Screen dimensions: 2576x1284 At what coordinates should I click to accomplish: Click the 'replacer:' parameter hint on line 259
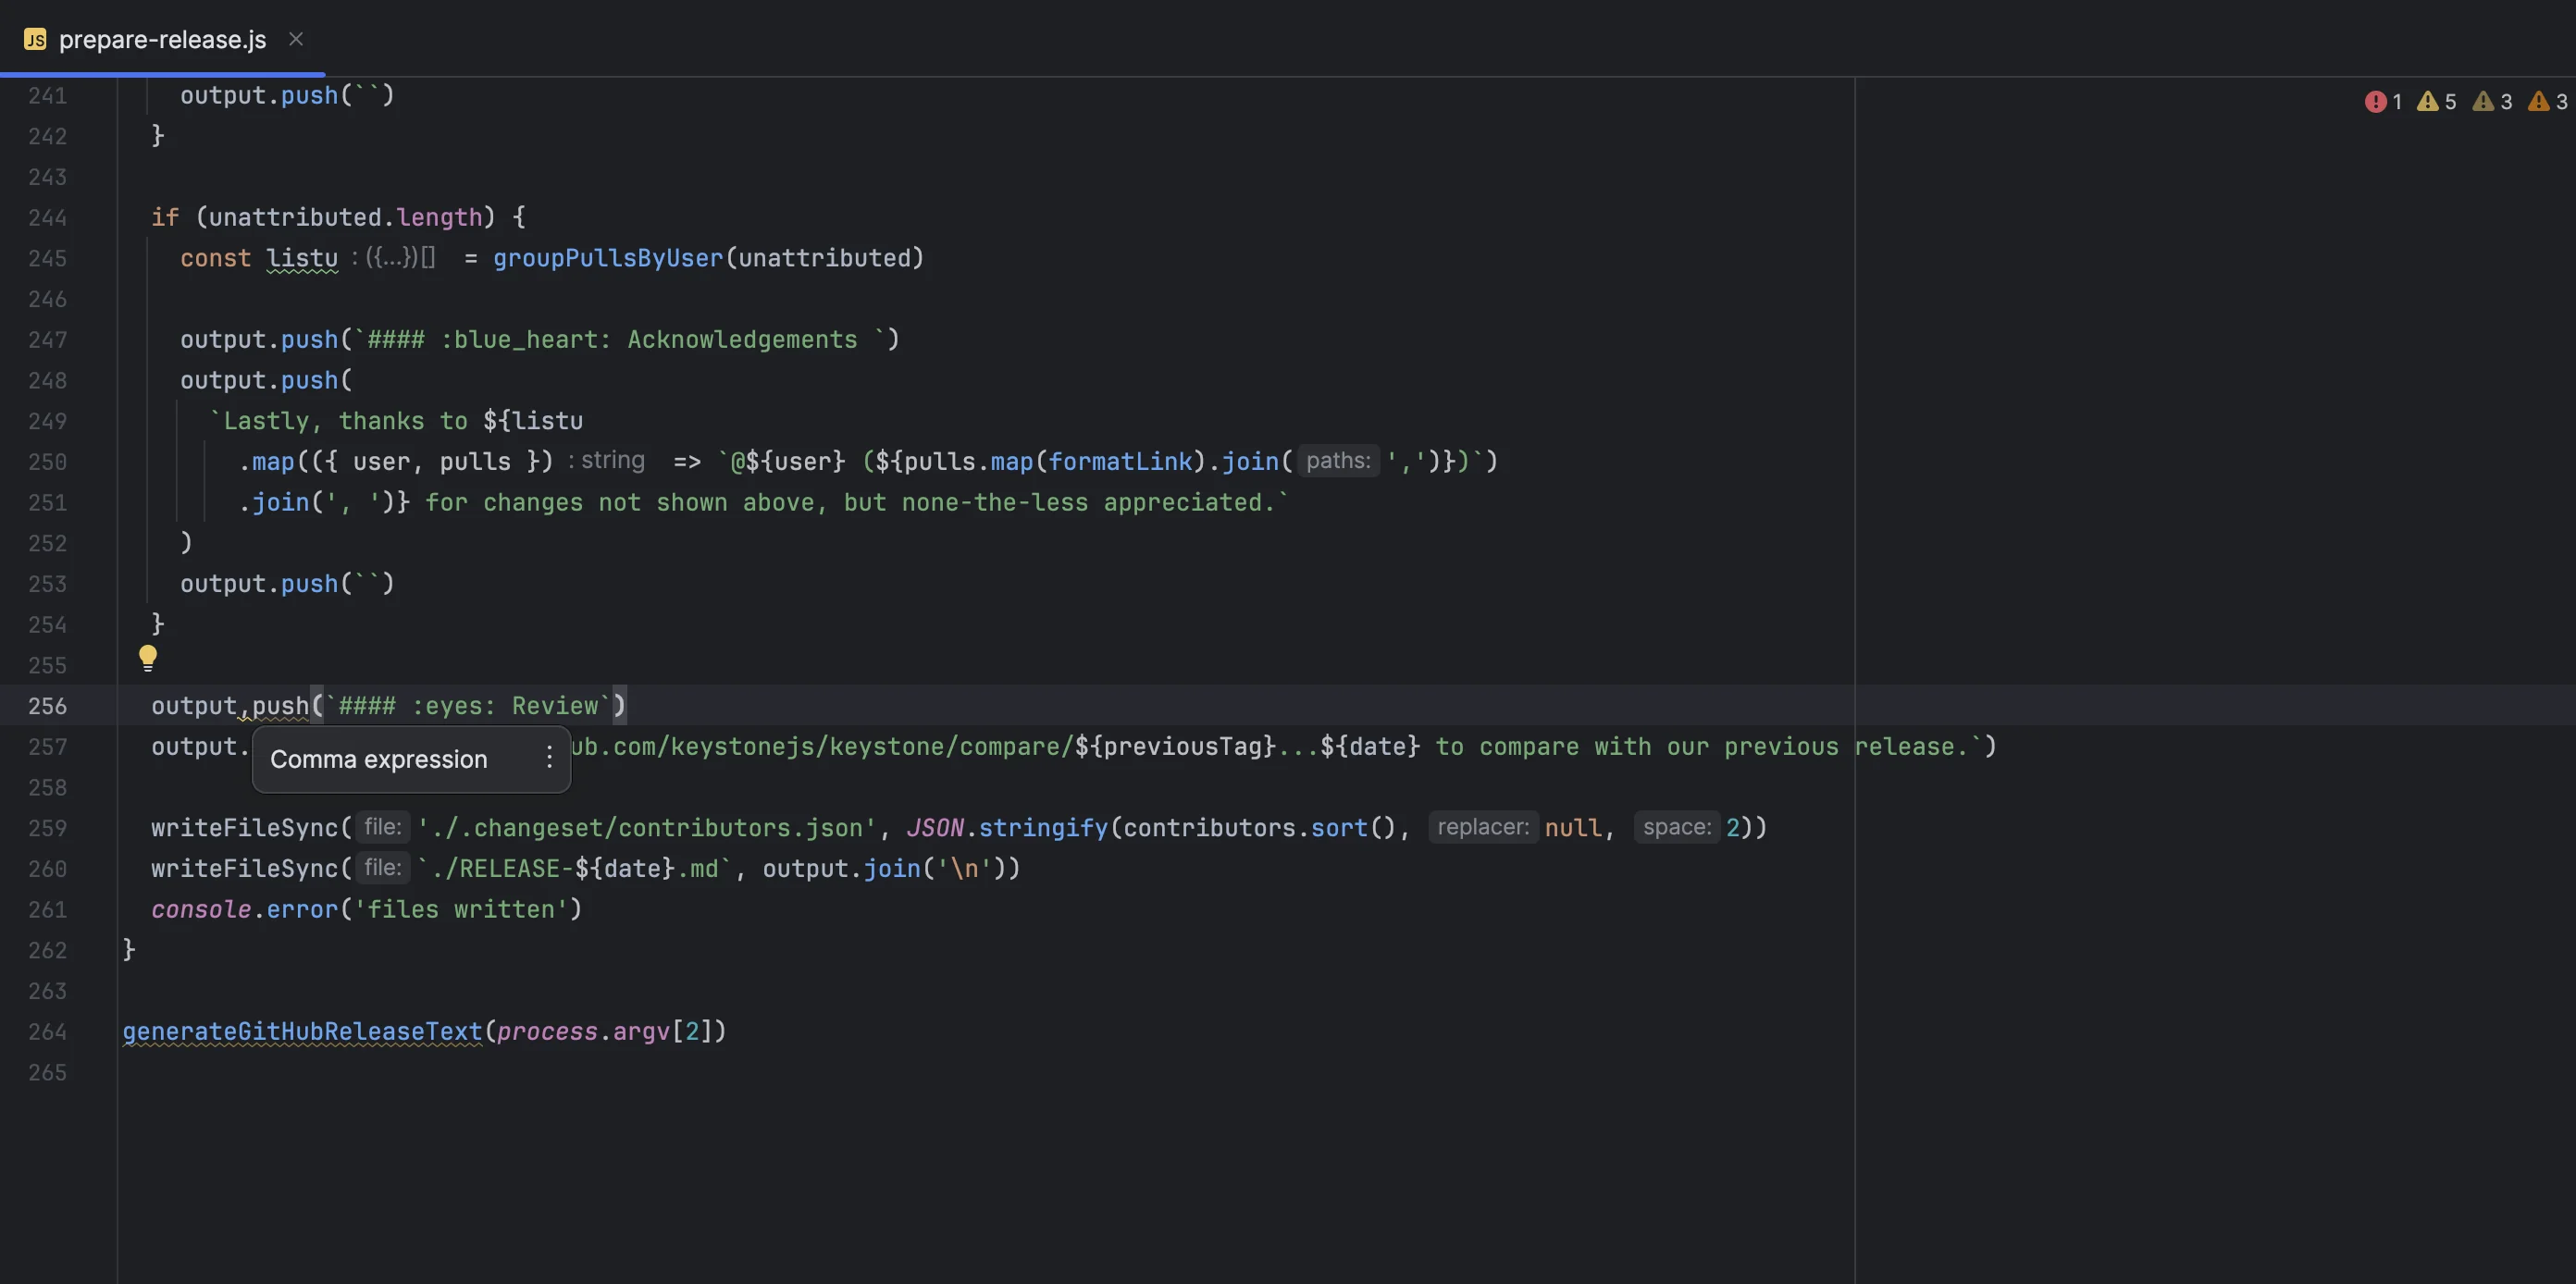(x=1483, y=827)
